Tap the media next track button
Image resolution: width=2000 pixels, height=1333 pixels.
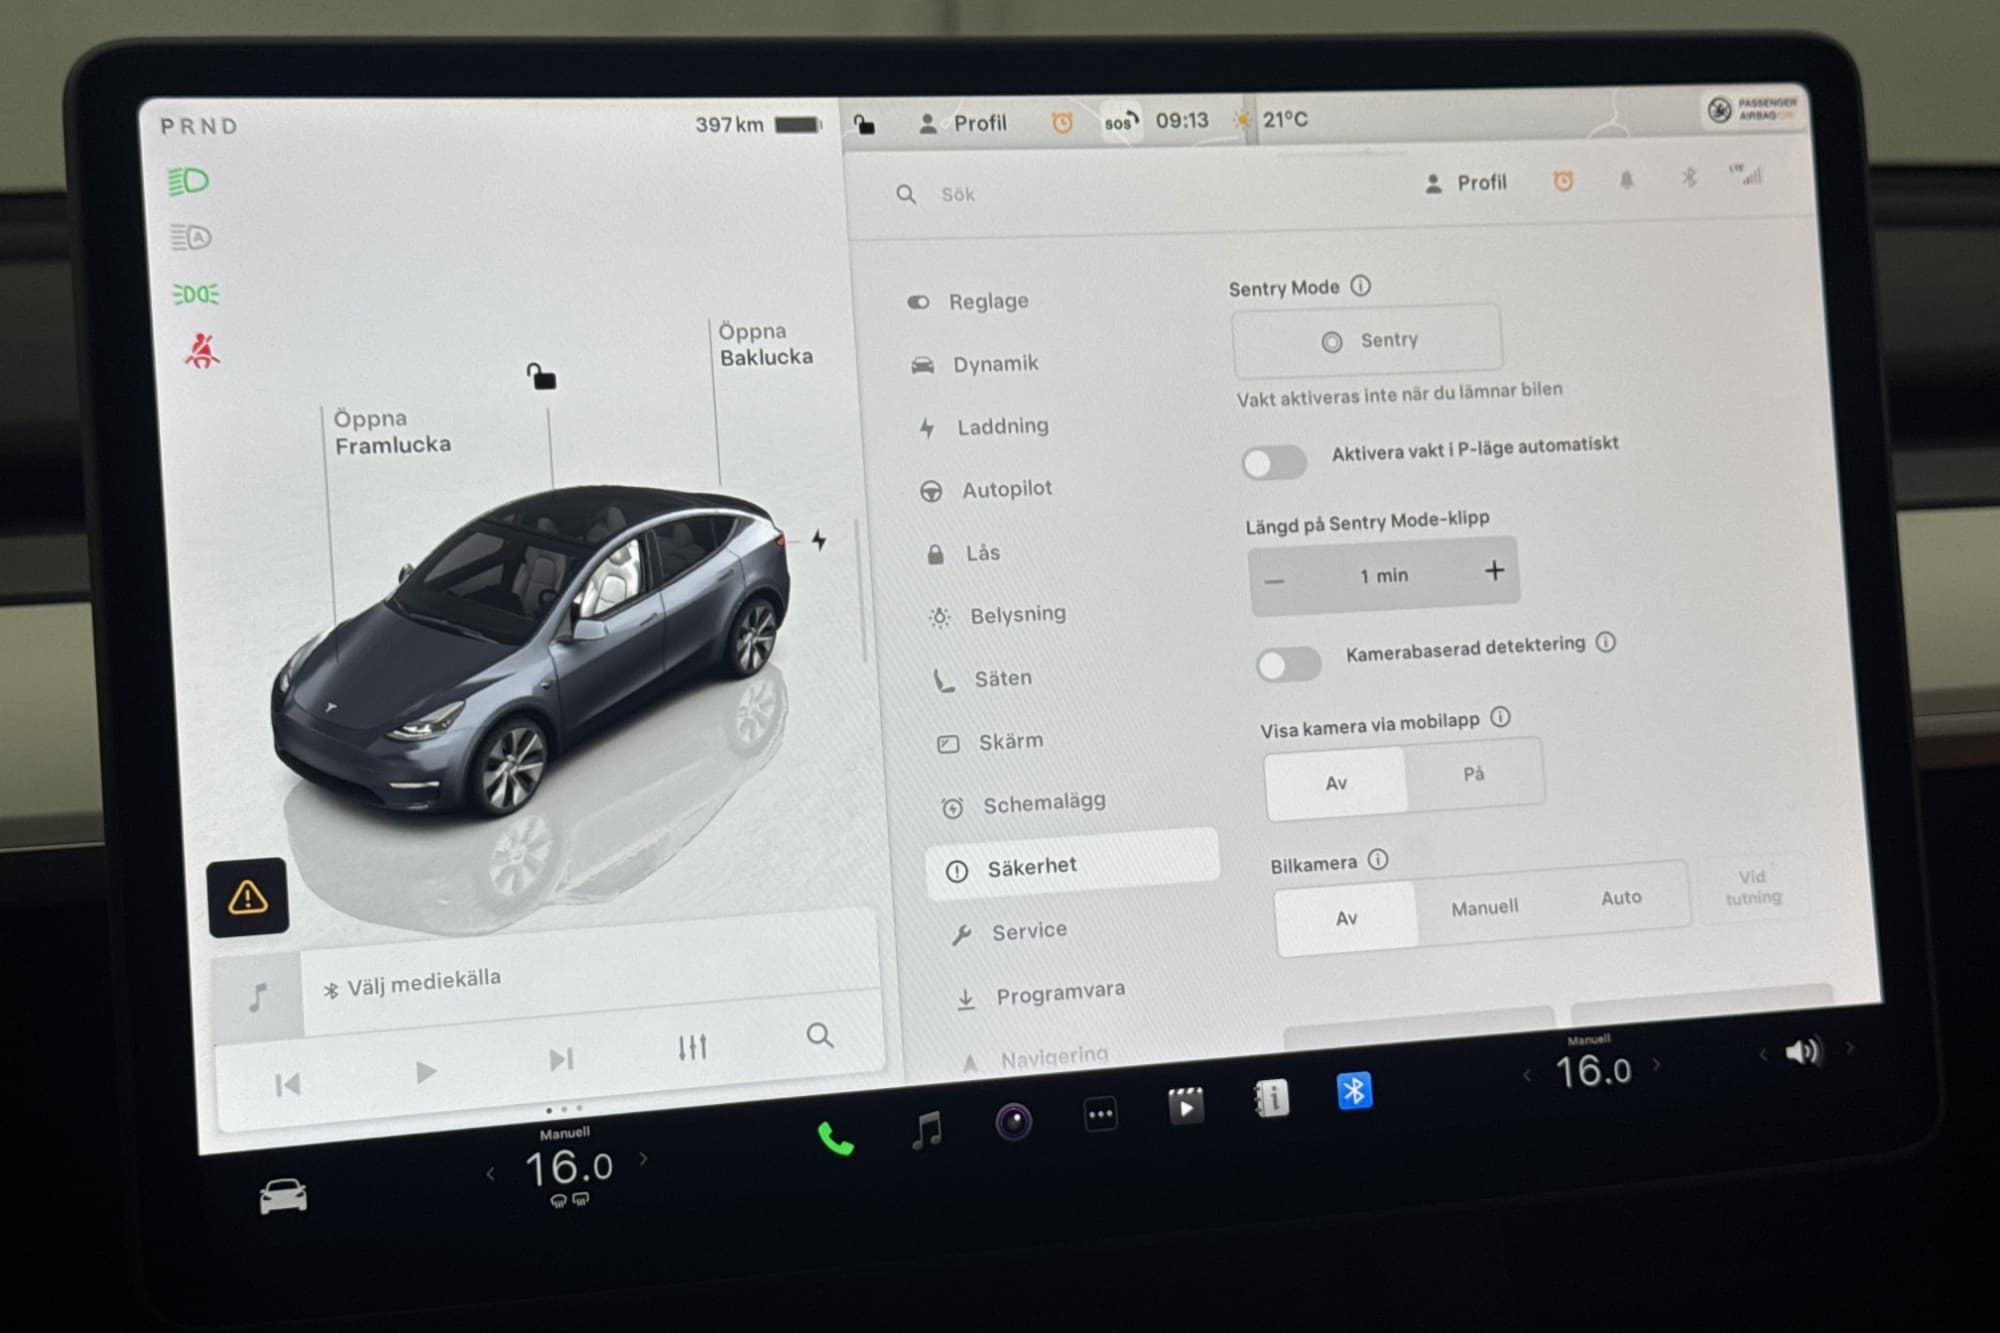pyautogui.click(x=561, y=1059)
